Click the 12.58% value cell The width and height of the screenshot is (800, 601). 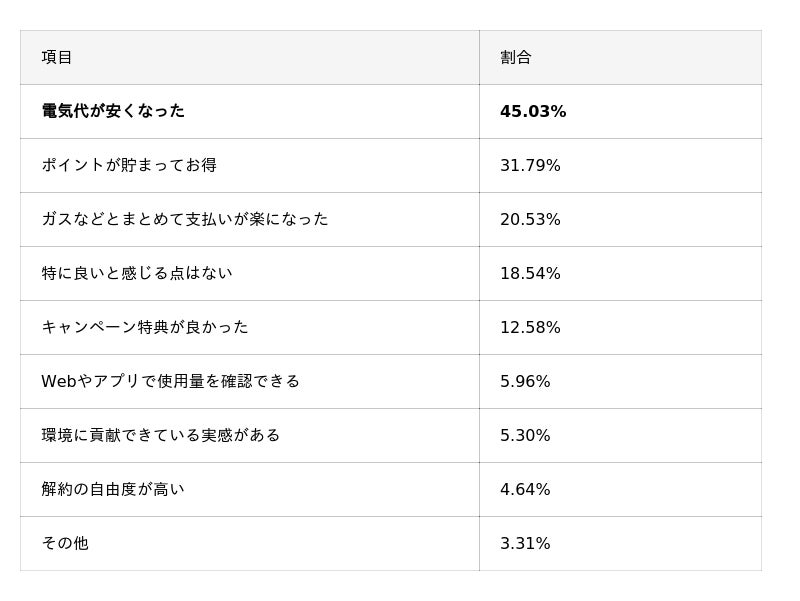pos(530,328)
